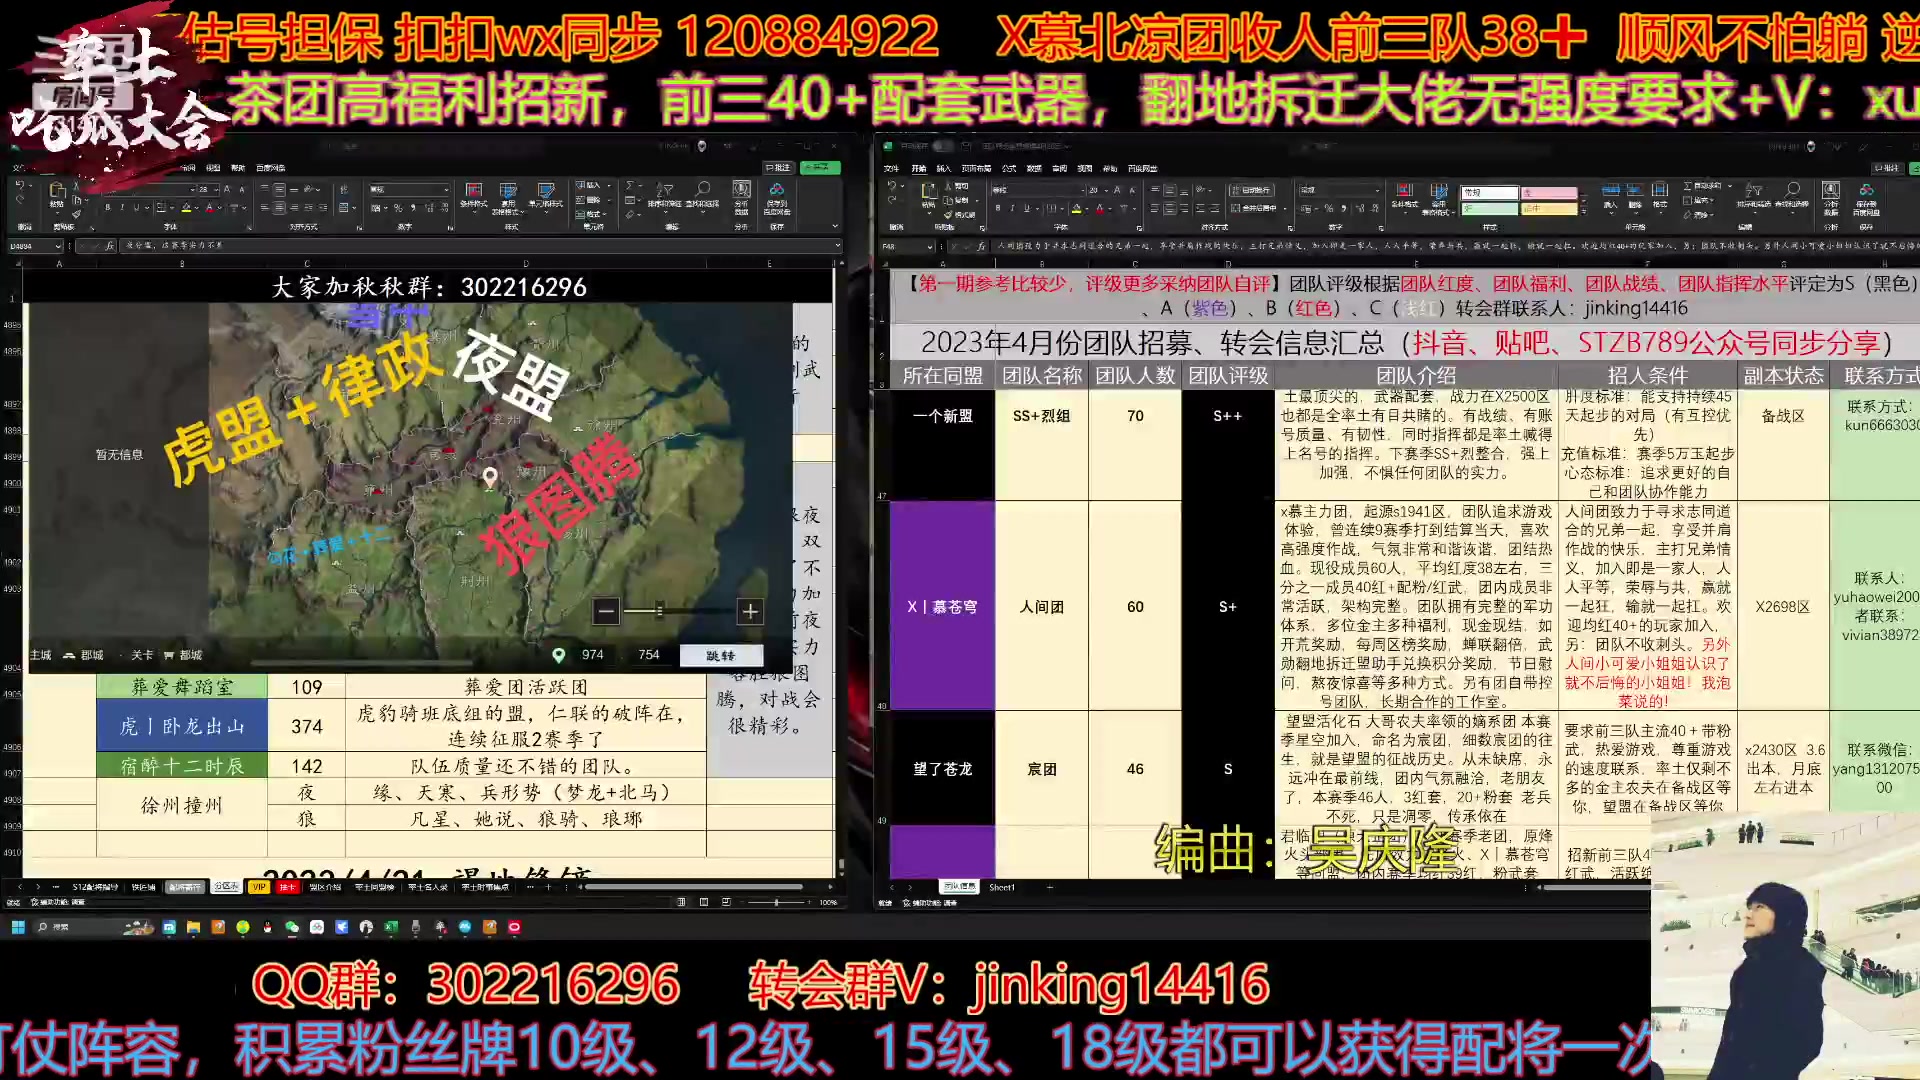The width and height of the screenshot is (1920, 1080).
Task: Click the 754 coordinate field under map
Action: point(649,655)
